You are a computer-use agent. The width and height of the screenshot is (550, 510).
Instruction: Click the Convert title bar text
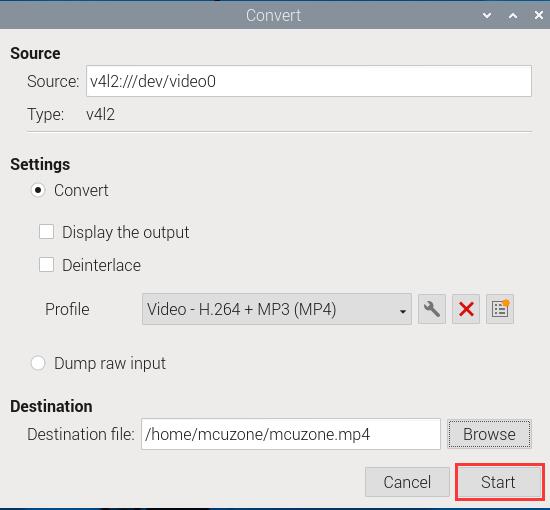tap(273, 15)
